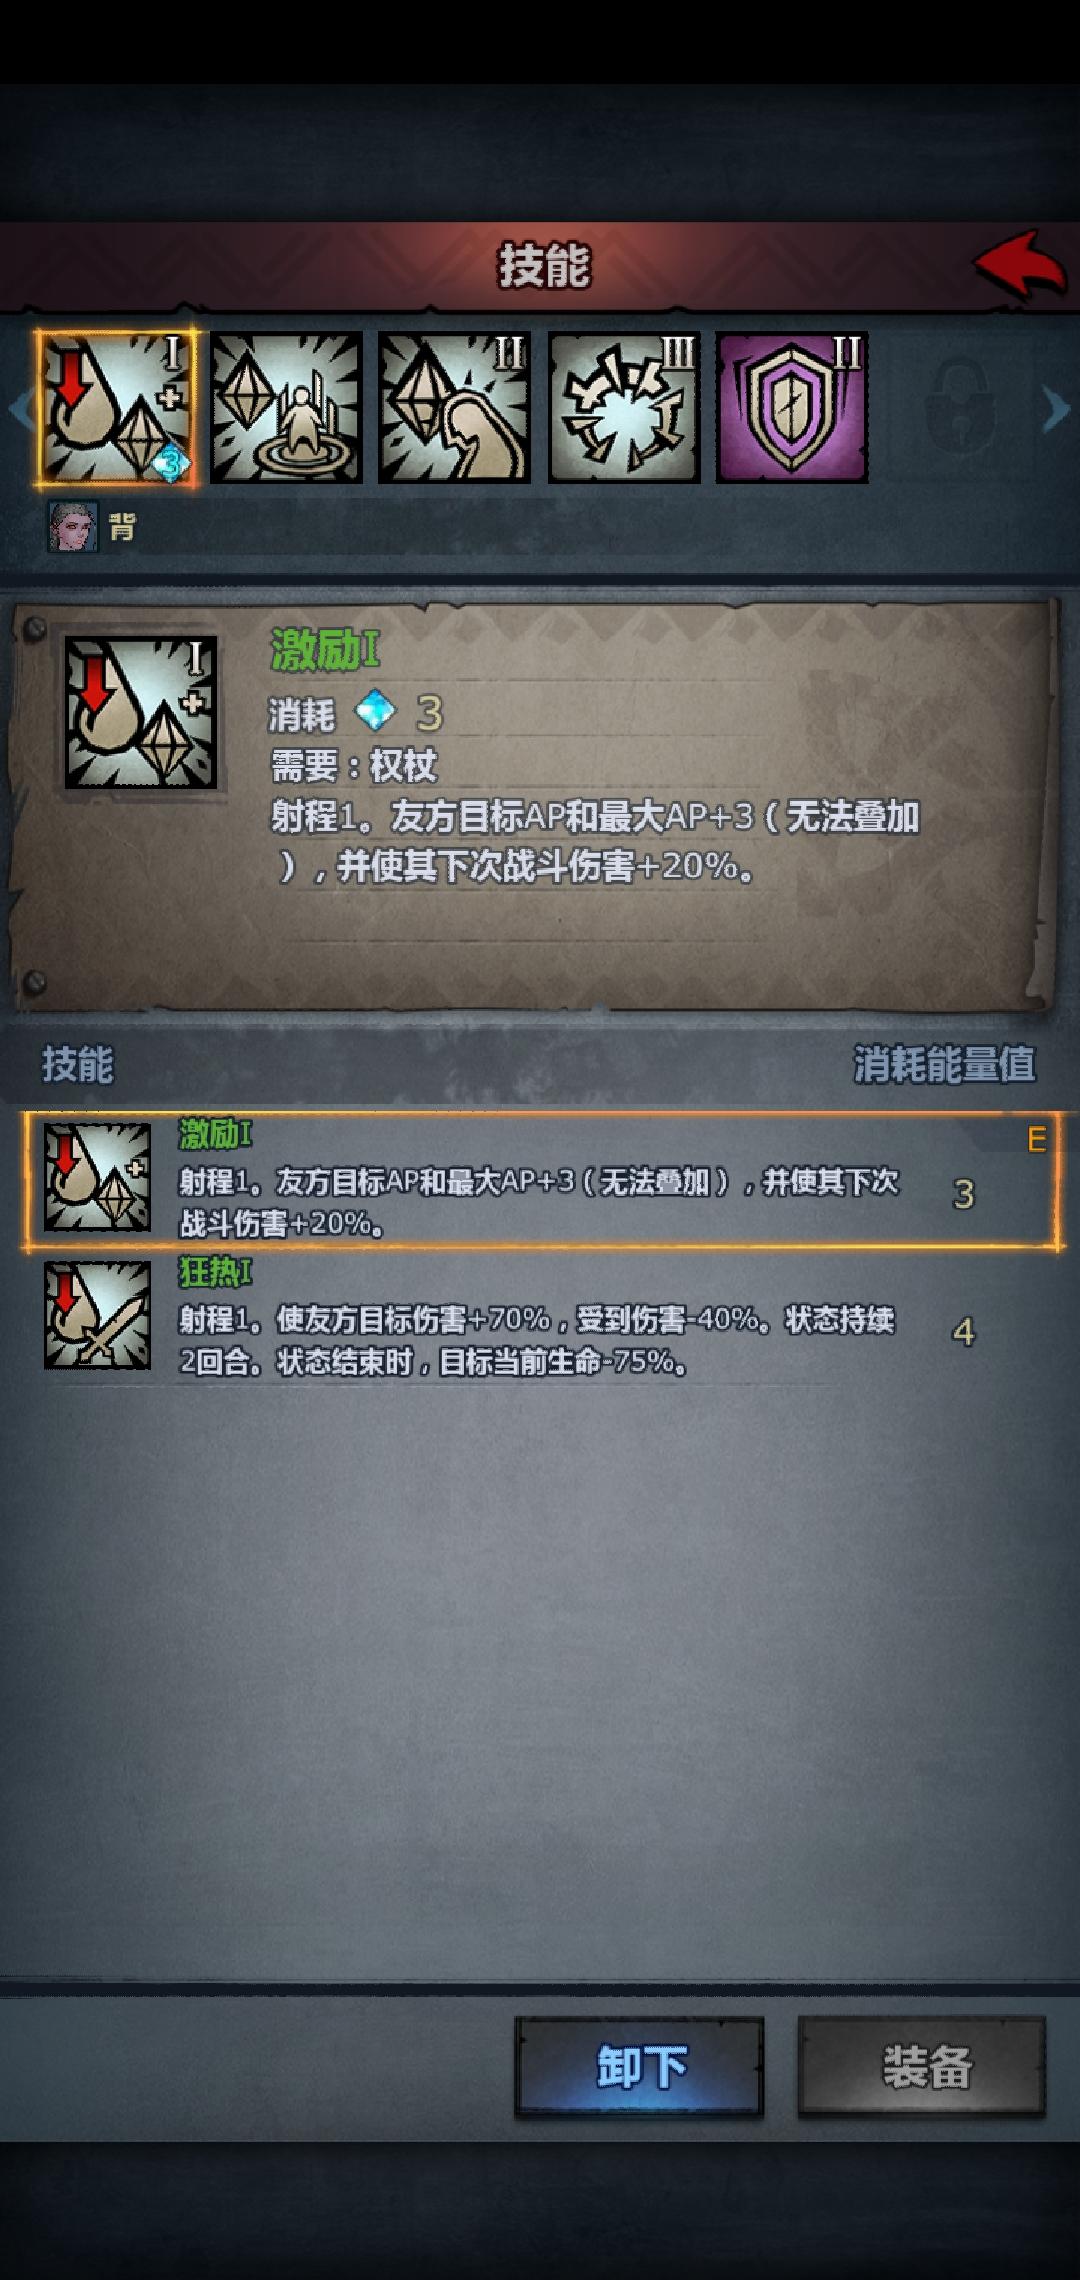The height and width of the screenshot is (2280, 1080).
Task: Select the purple shield skill slot
Action: (792, 409)
